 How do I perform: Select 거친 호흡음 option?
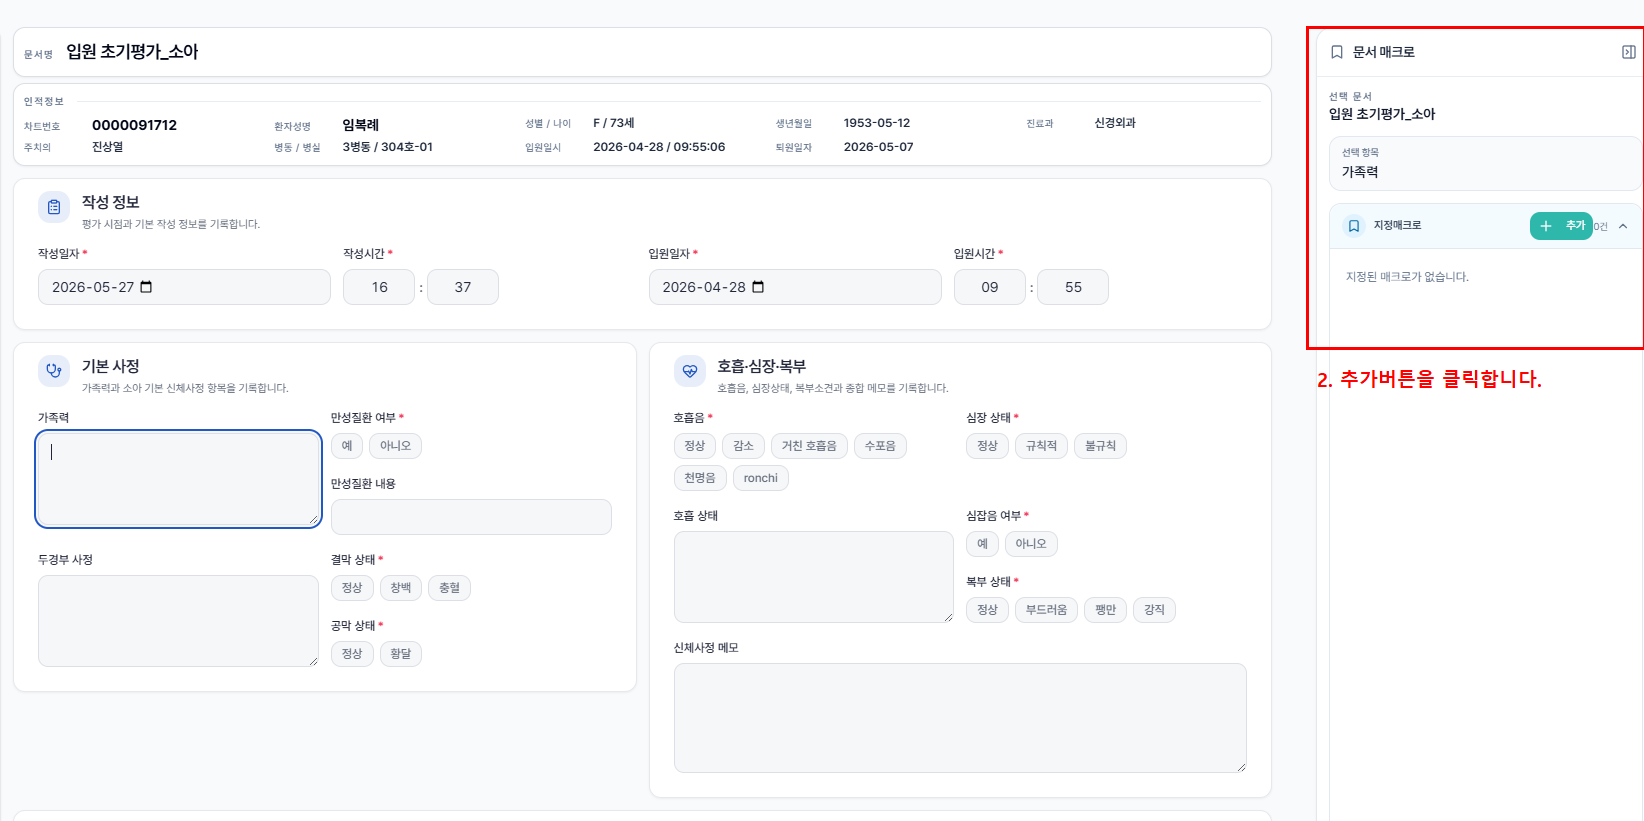809,446
